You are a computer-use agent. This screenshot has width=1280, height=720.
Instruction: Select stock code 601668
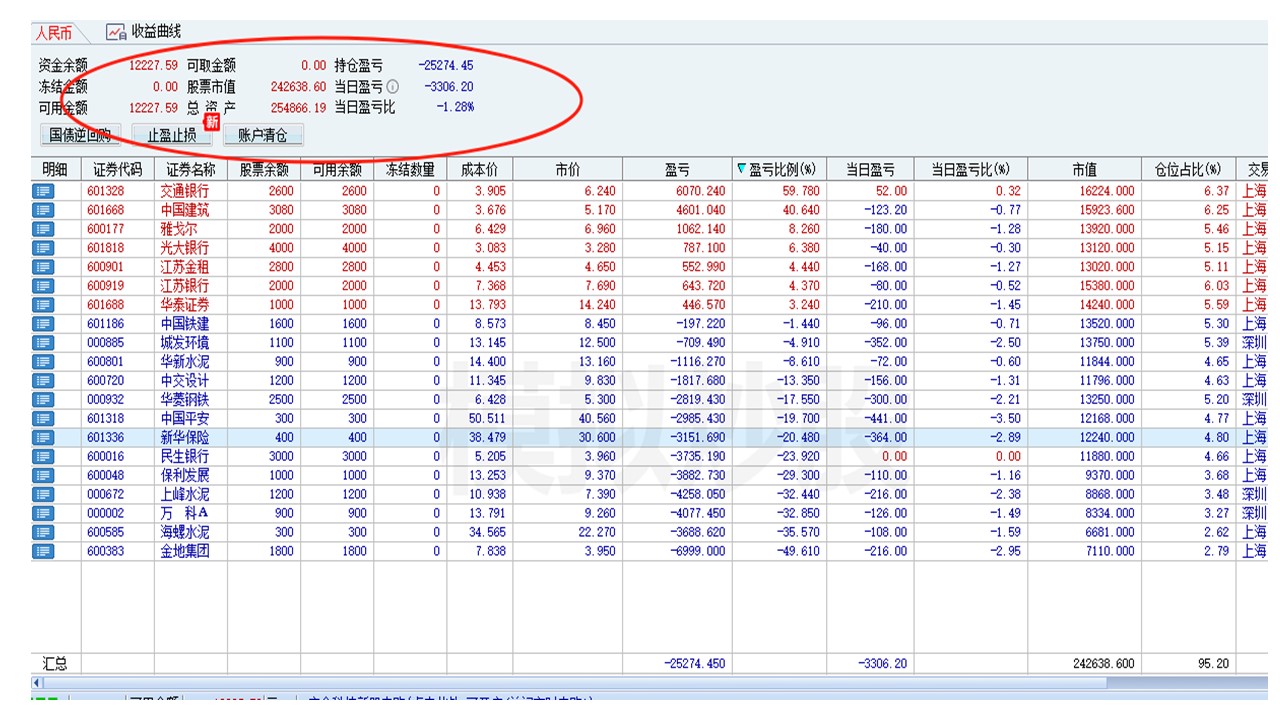coord(106,210)
